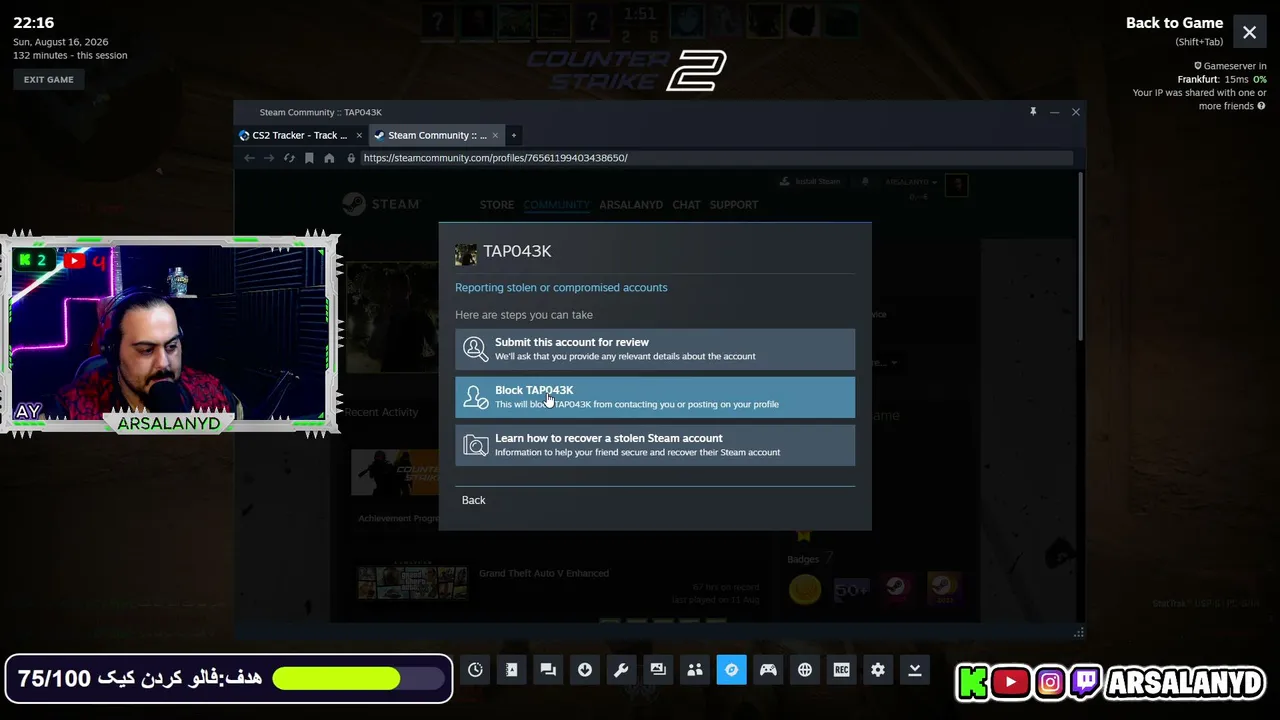The width and height of the screenshot is (1280, 720).
Task: Close the overlay with the Back to Game X
Action: [x=1249, y=32]
